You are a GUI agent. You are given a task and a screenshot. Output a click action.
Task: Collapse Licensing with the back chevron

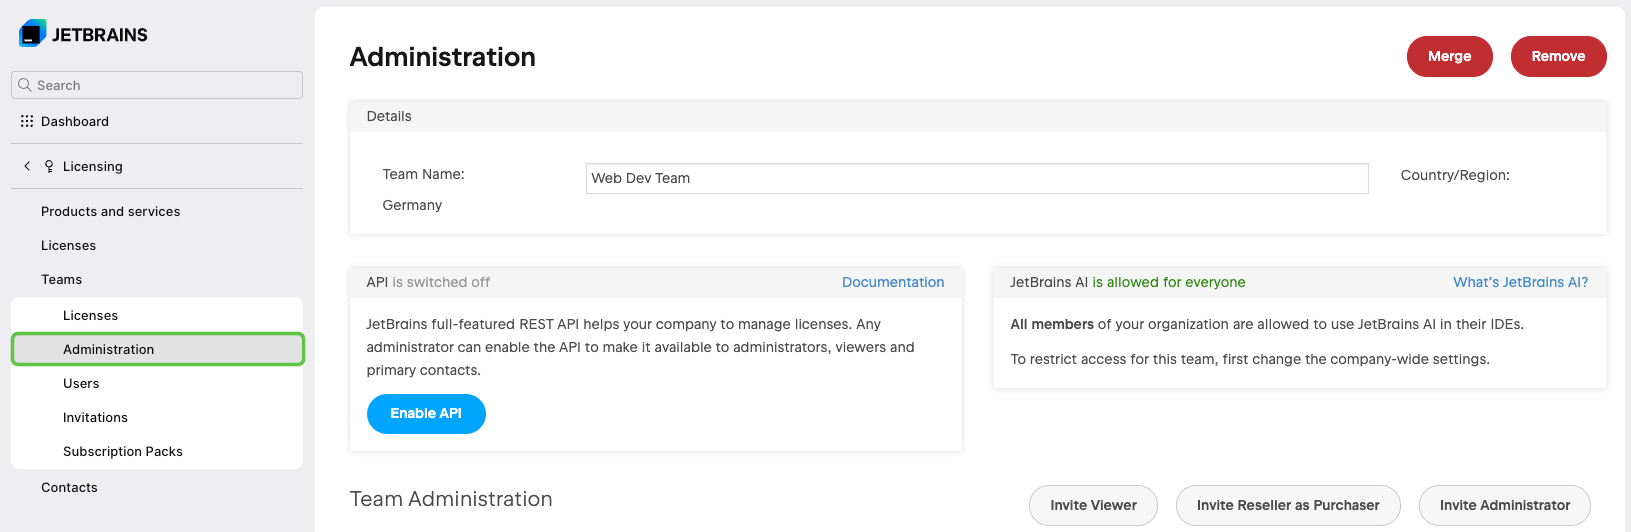(27, 166)
